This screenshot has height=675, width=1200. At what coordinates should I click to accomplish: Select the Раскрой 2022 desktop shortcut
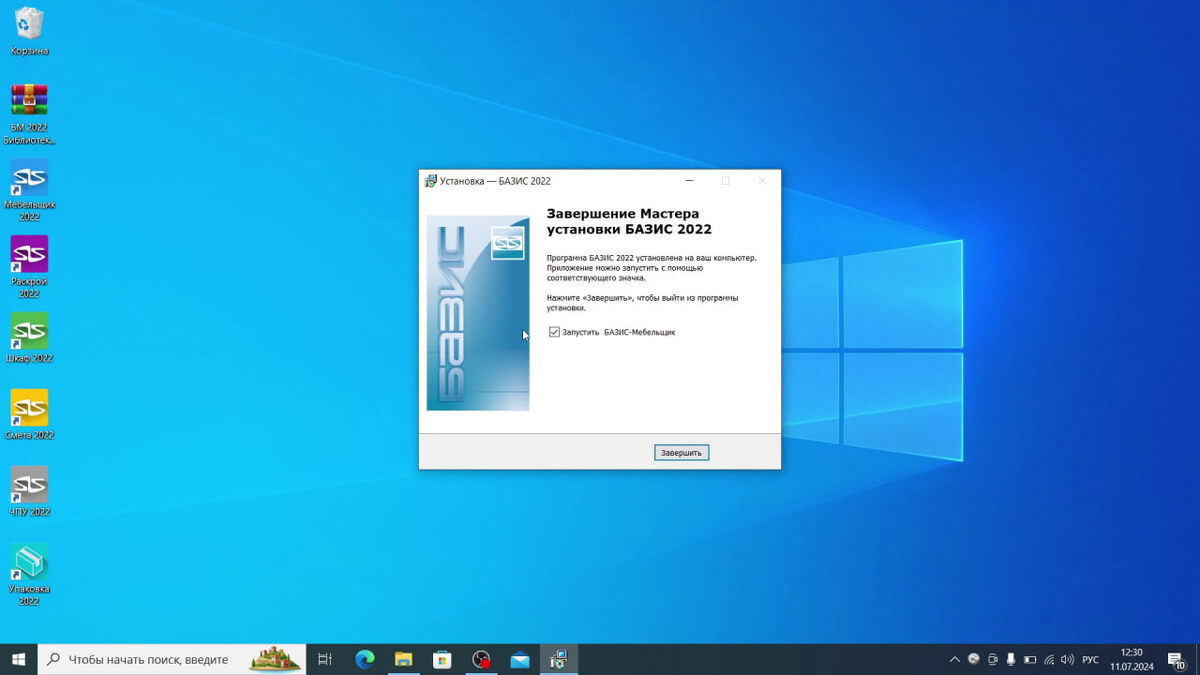(29, 267)
